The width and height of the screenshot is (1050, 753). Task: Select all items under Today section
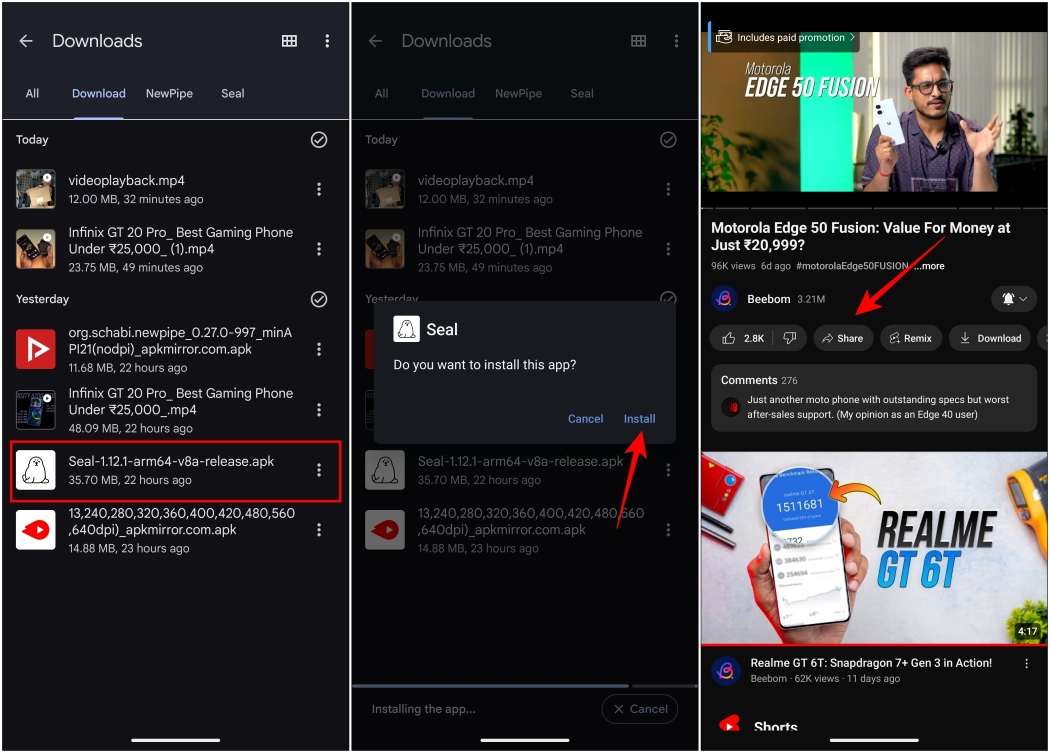319,140
